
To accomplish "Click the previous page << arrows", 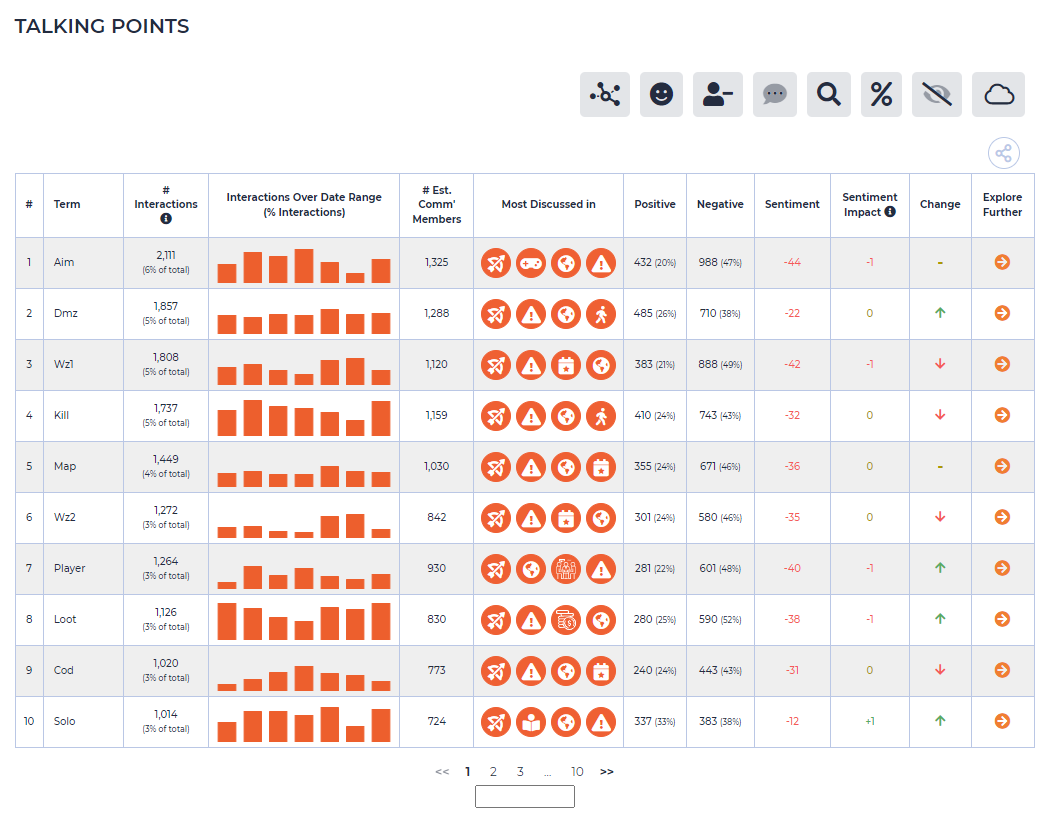I will click(x=442, y=772).
